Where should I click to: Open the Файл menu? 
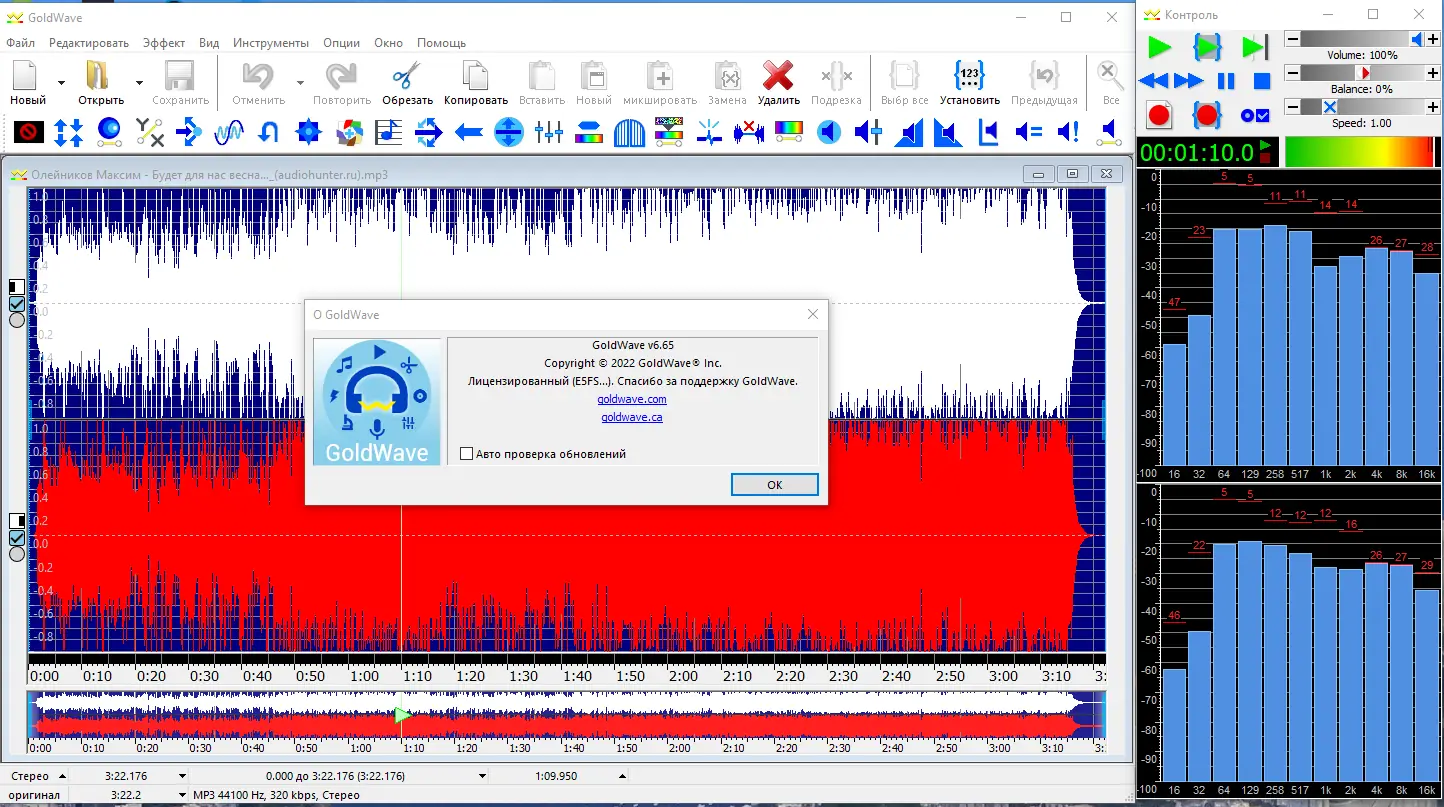(x=20, y=43)
